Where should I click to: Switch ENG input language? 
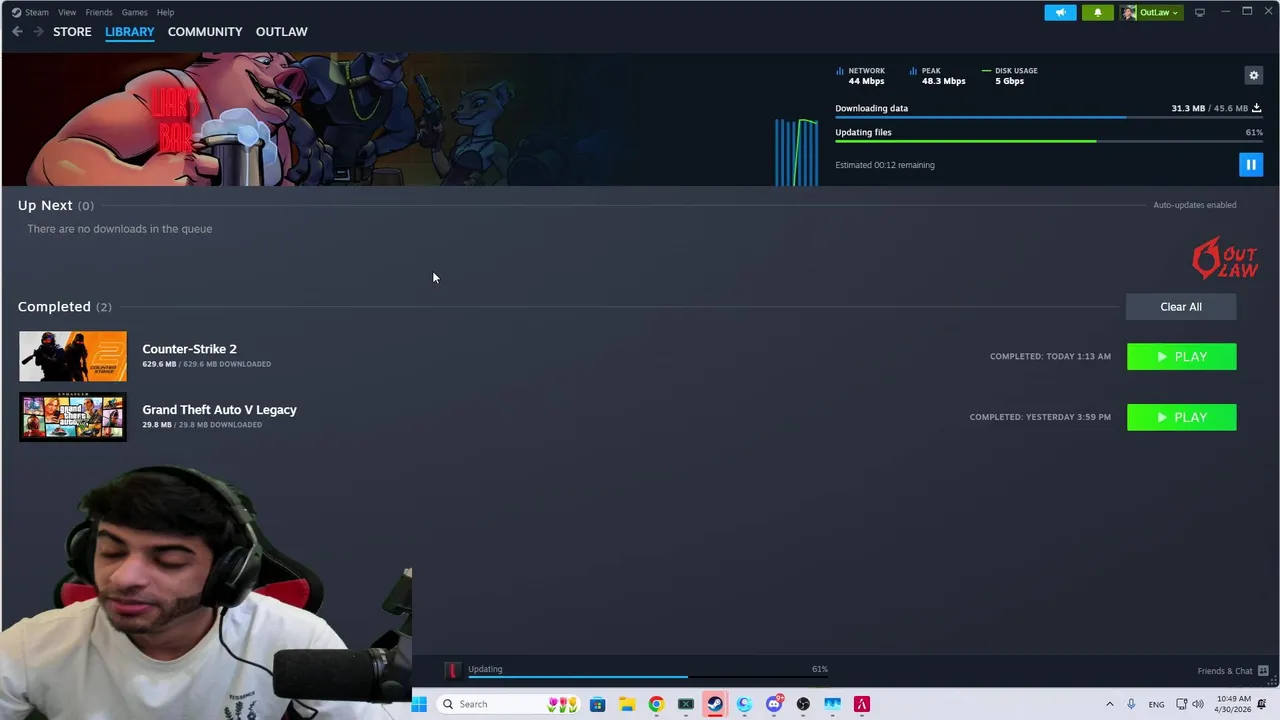pyautogui.click(x=1156, y=705)
